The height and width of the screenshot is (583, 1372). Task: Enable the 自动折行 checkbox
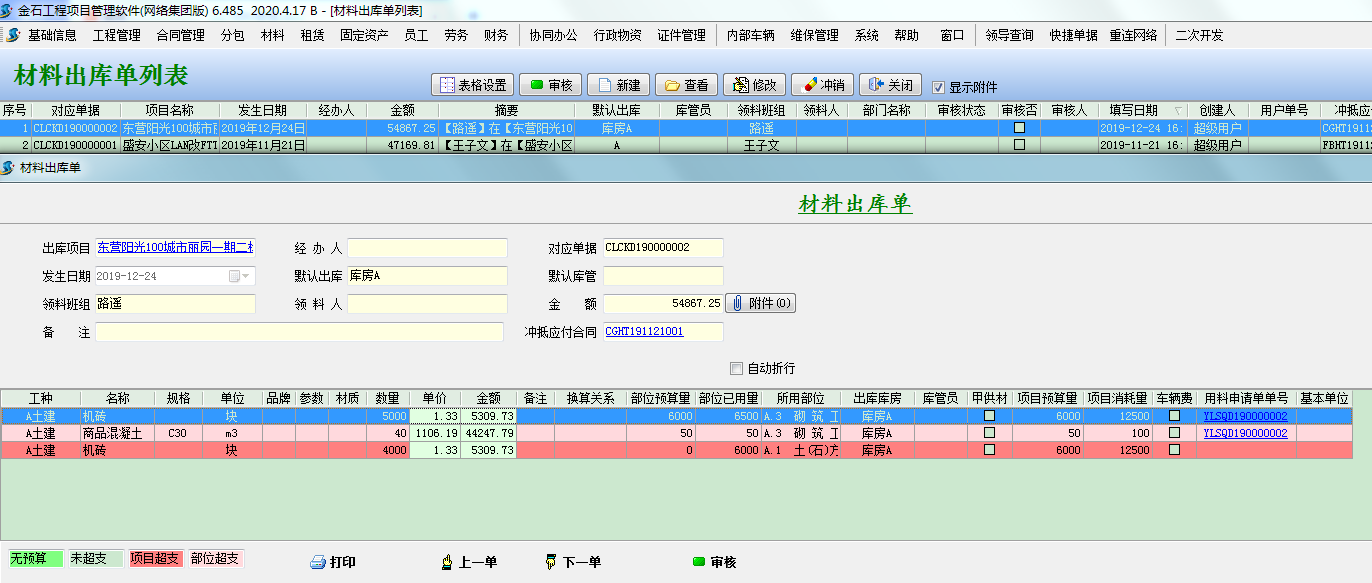(737, 368)
